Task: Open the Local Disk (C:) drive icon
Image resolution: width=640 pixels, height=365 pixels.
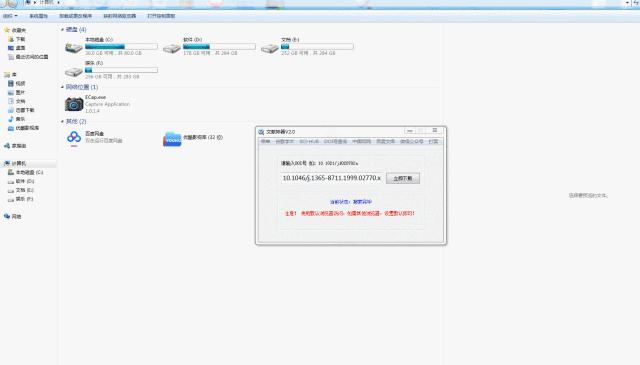Action: pyautogui.click(x=73, y=48)
